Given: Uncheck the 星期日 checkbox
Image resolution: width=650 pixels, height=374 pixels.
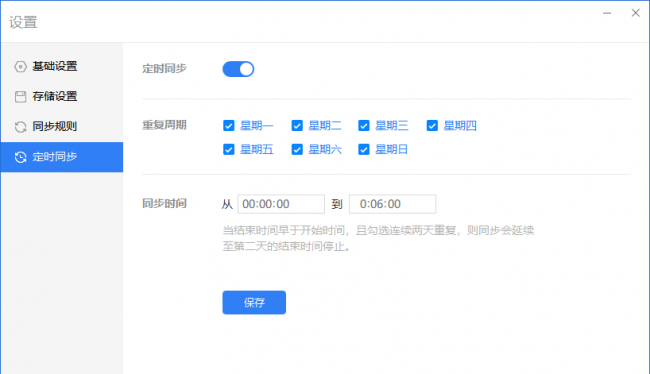Looking at the screenshot, I should 364,149.
